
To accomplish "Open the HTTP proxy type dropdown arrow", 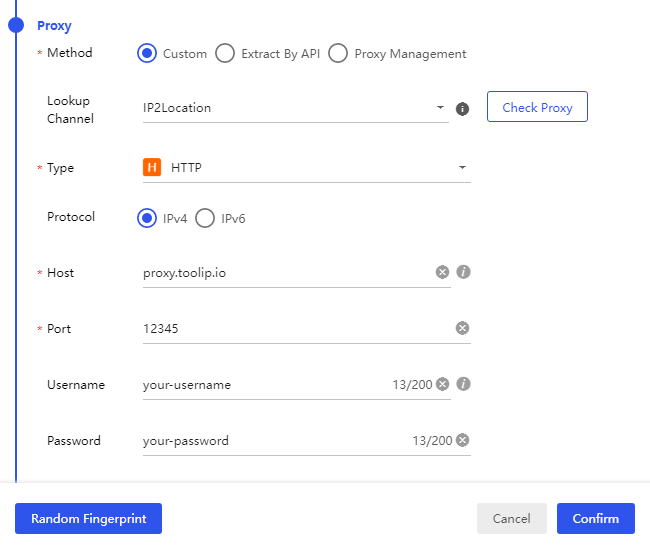I will click(x=462, y=168).
